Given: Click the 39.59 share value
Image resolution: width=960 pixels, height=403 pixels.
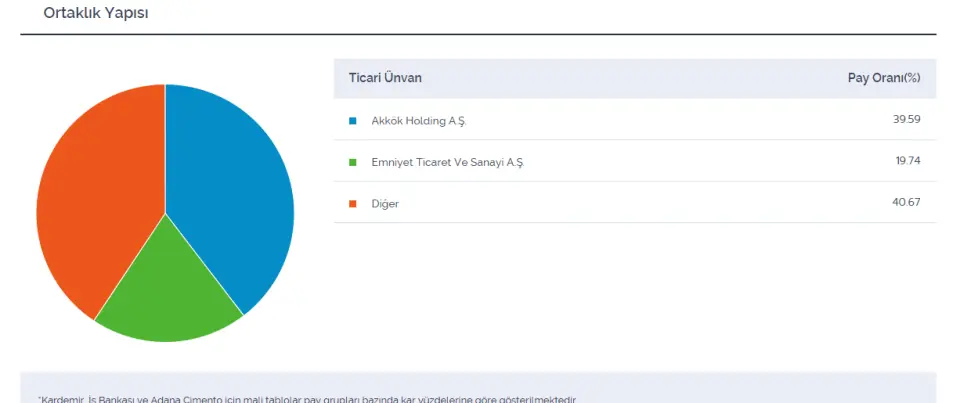Looking at the screenshot, I should pyautogui.click(x=906, y=119).
